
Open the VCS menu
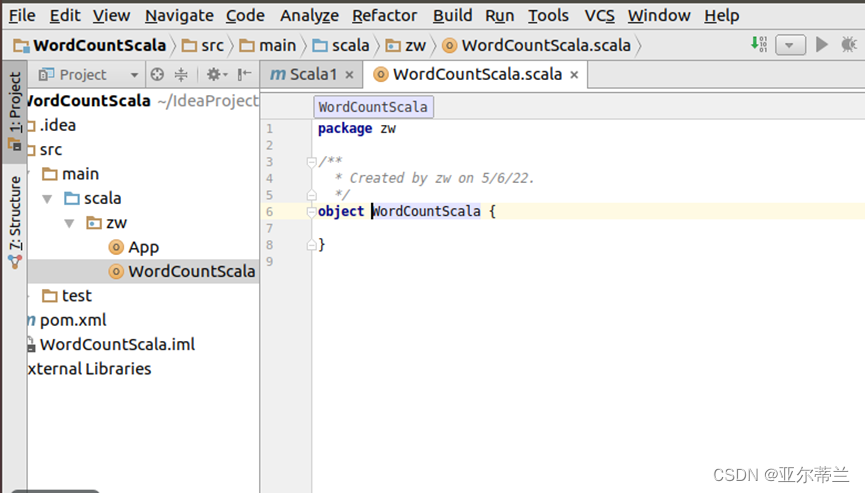pos(600,15)
